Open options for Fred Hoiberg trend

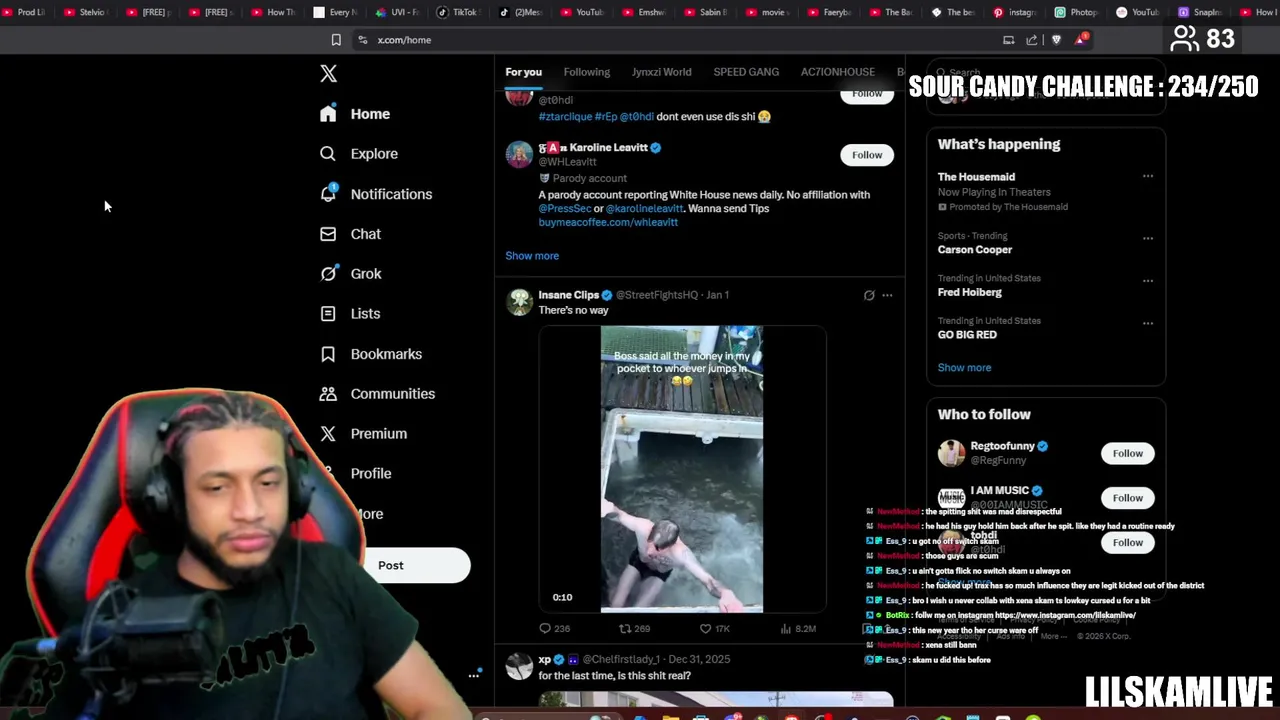click(x=1148, y=280)
